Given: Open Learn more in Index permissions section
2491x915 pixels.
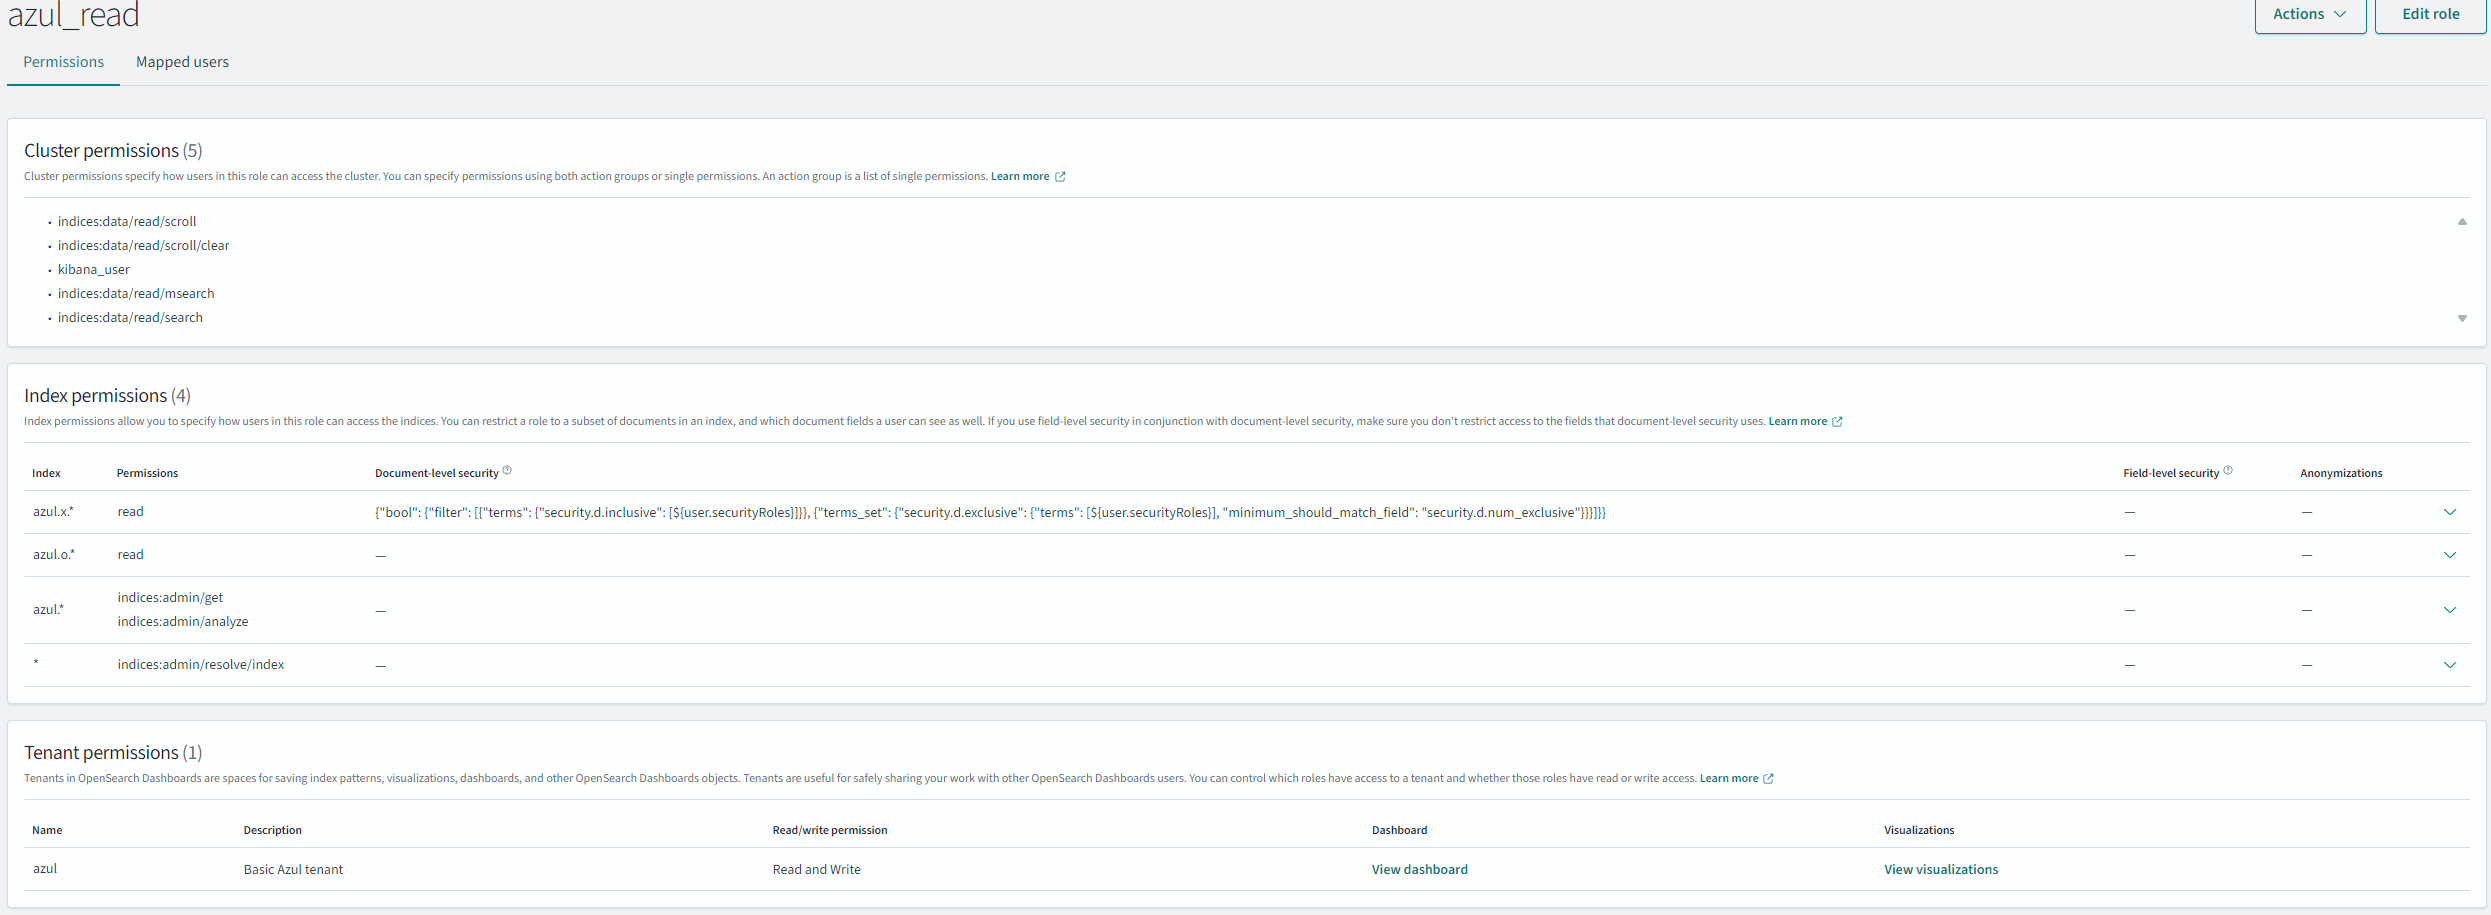Looking at the screenshot, I should [x=1797, y=421].
